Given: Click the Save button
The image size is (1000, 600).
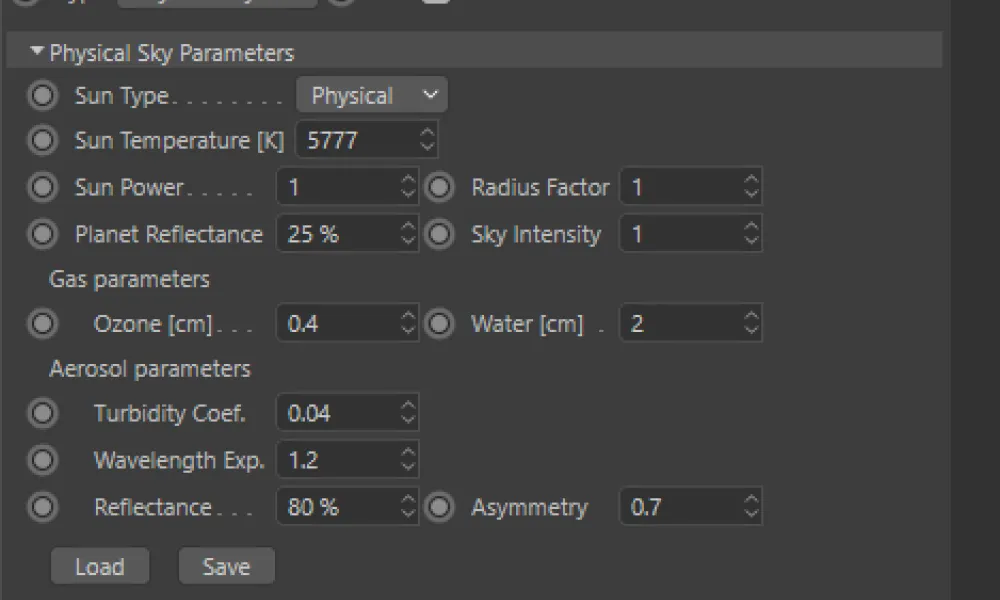Looking at the screenshot, I should [x=226, y=567].
